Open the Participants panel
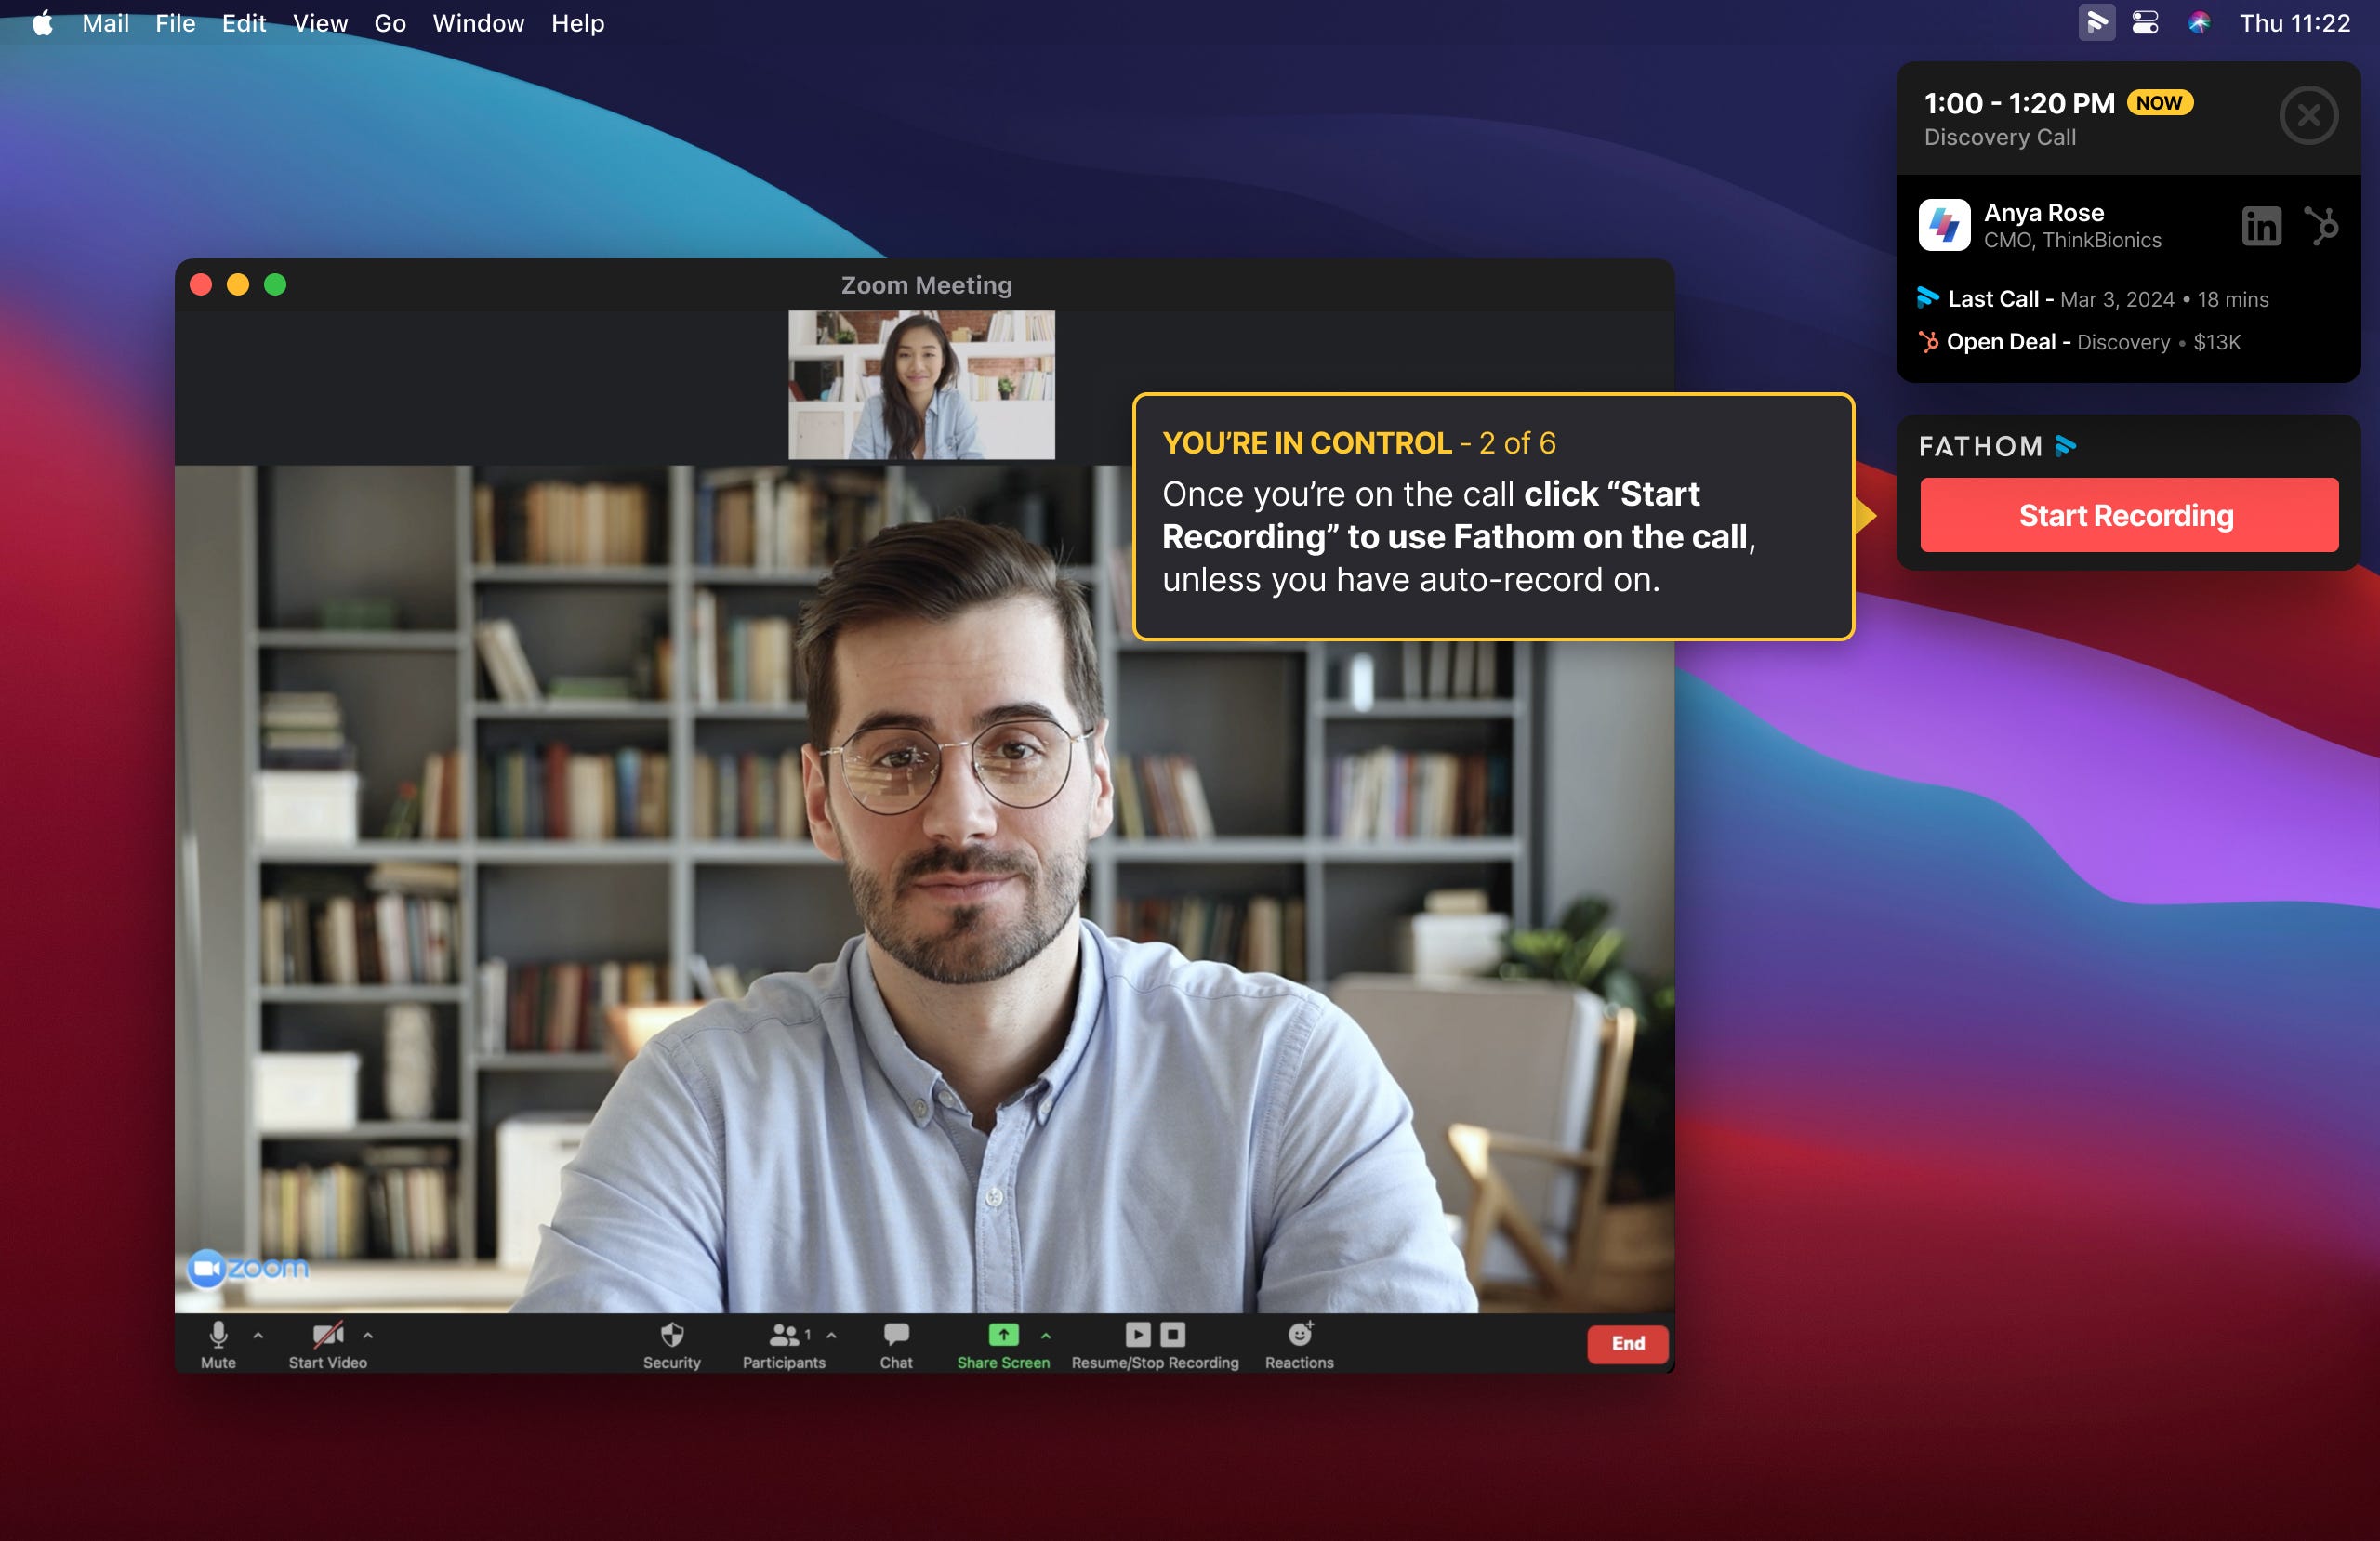Viewport: 2380px width, 1541px height. pyautogui.click(x=784, y=1344)
